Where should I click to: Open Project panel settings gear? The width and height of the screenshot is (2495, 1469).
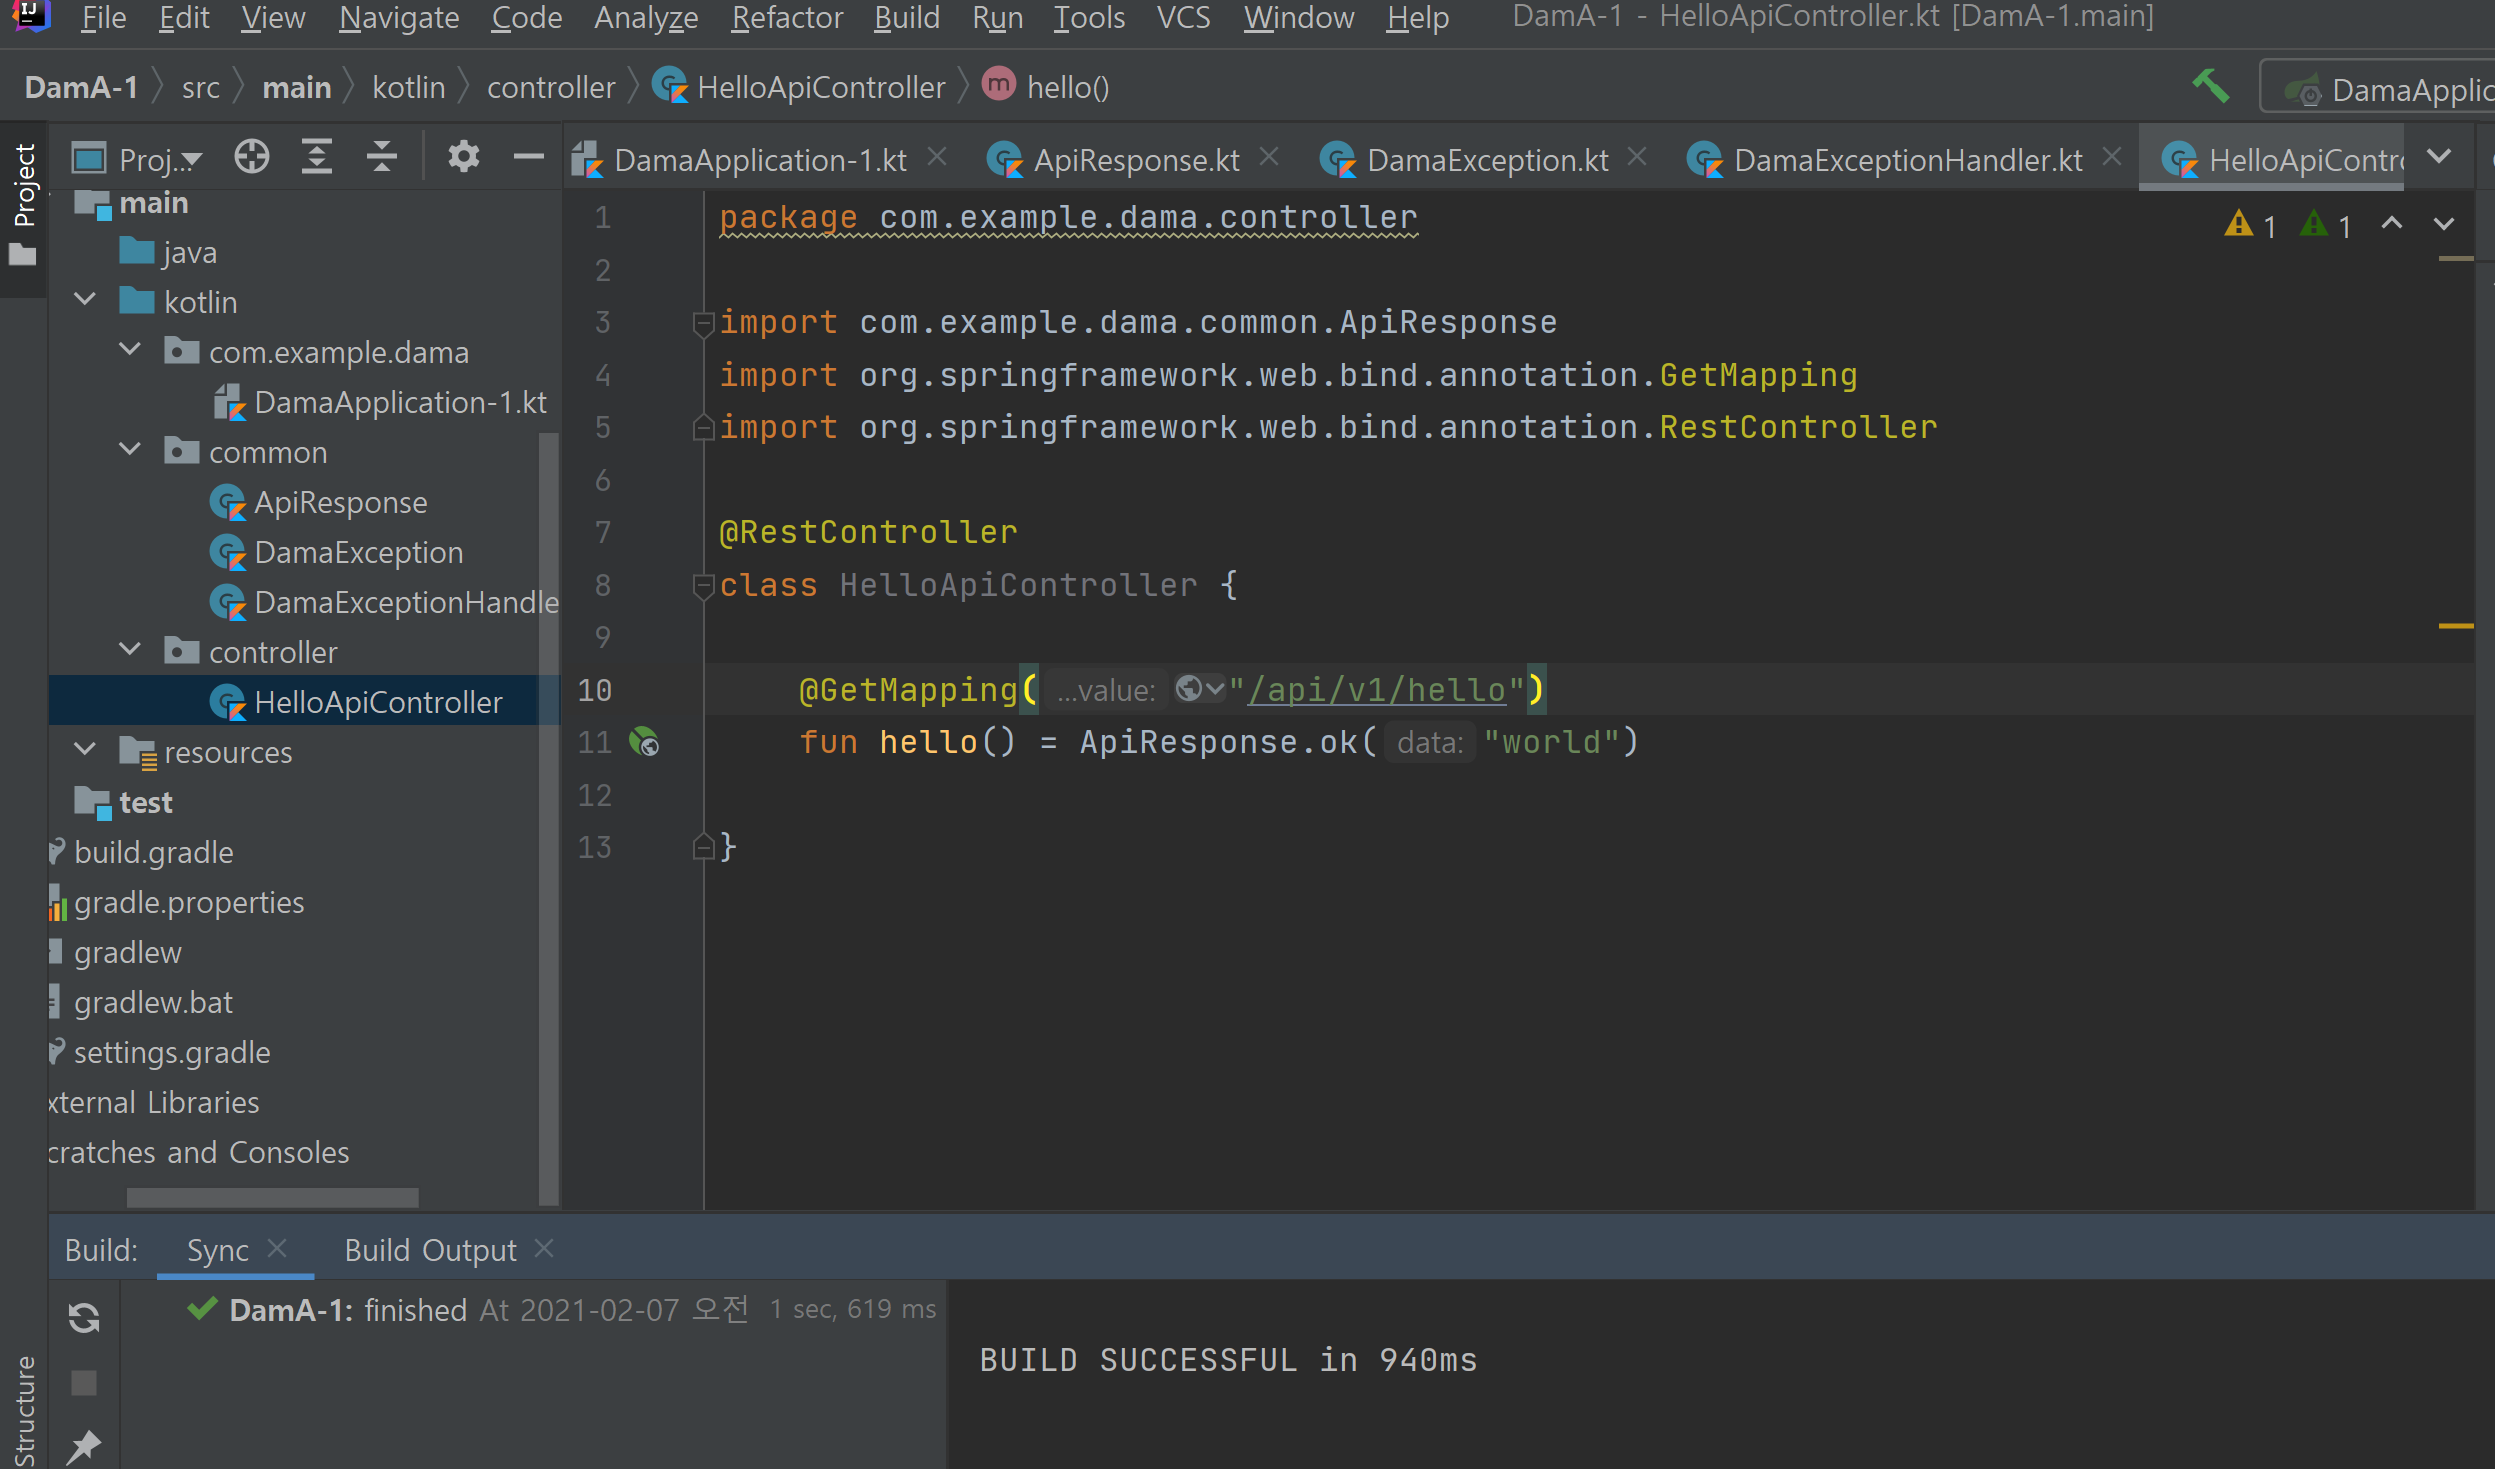pyautogui.click(x=463, y=157)
